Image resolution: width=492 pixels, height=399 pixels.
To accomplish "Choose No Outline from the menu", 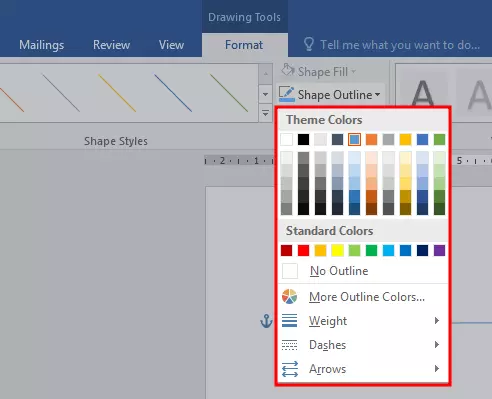I will tap(363, 271).
